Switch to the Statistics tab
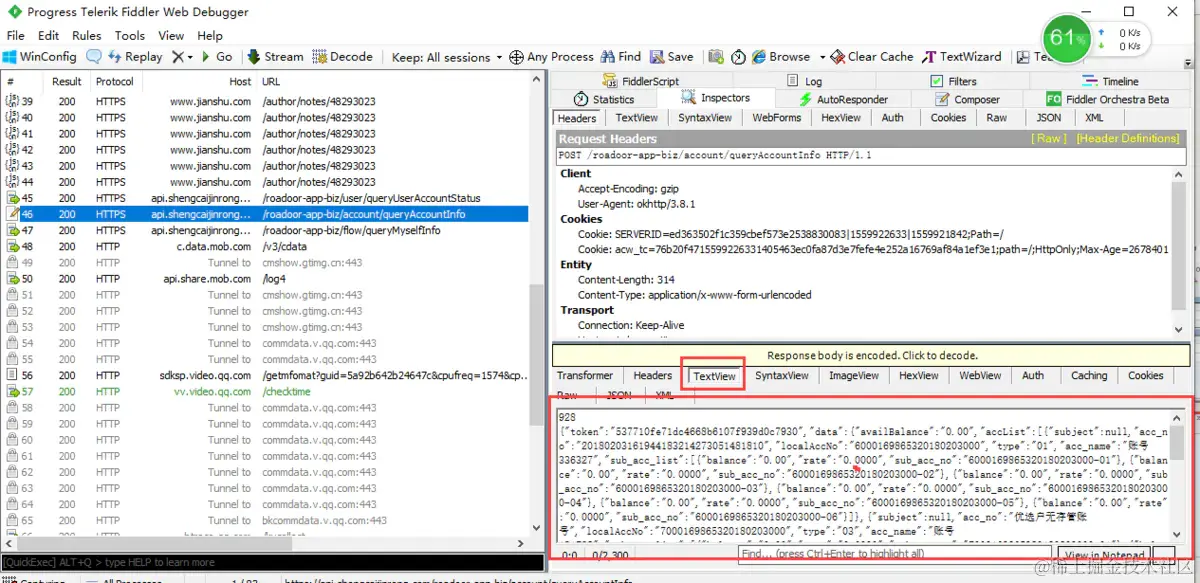 [x=605, y=99]
